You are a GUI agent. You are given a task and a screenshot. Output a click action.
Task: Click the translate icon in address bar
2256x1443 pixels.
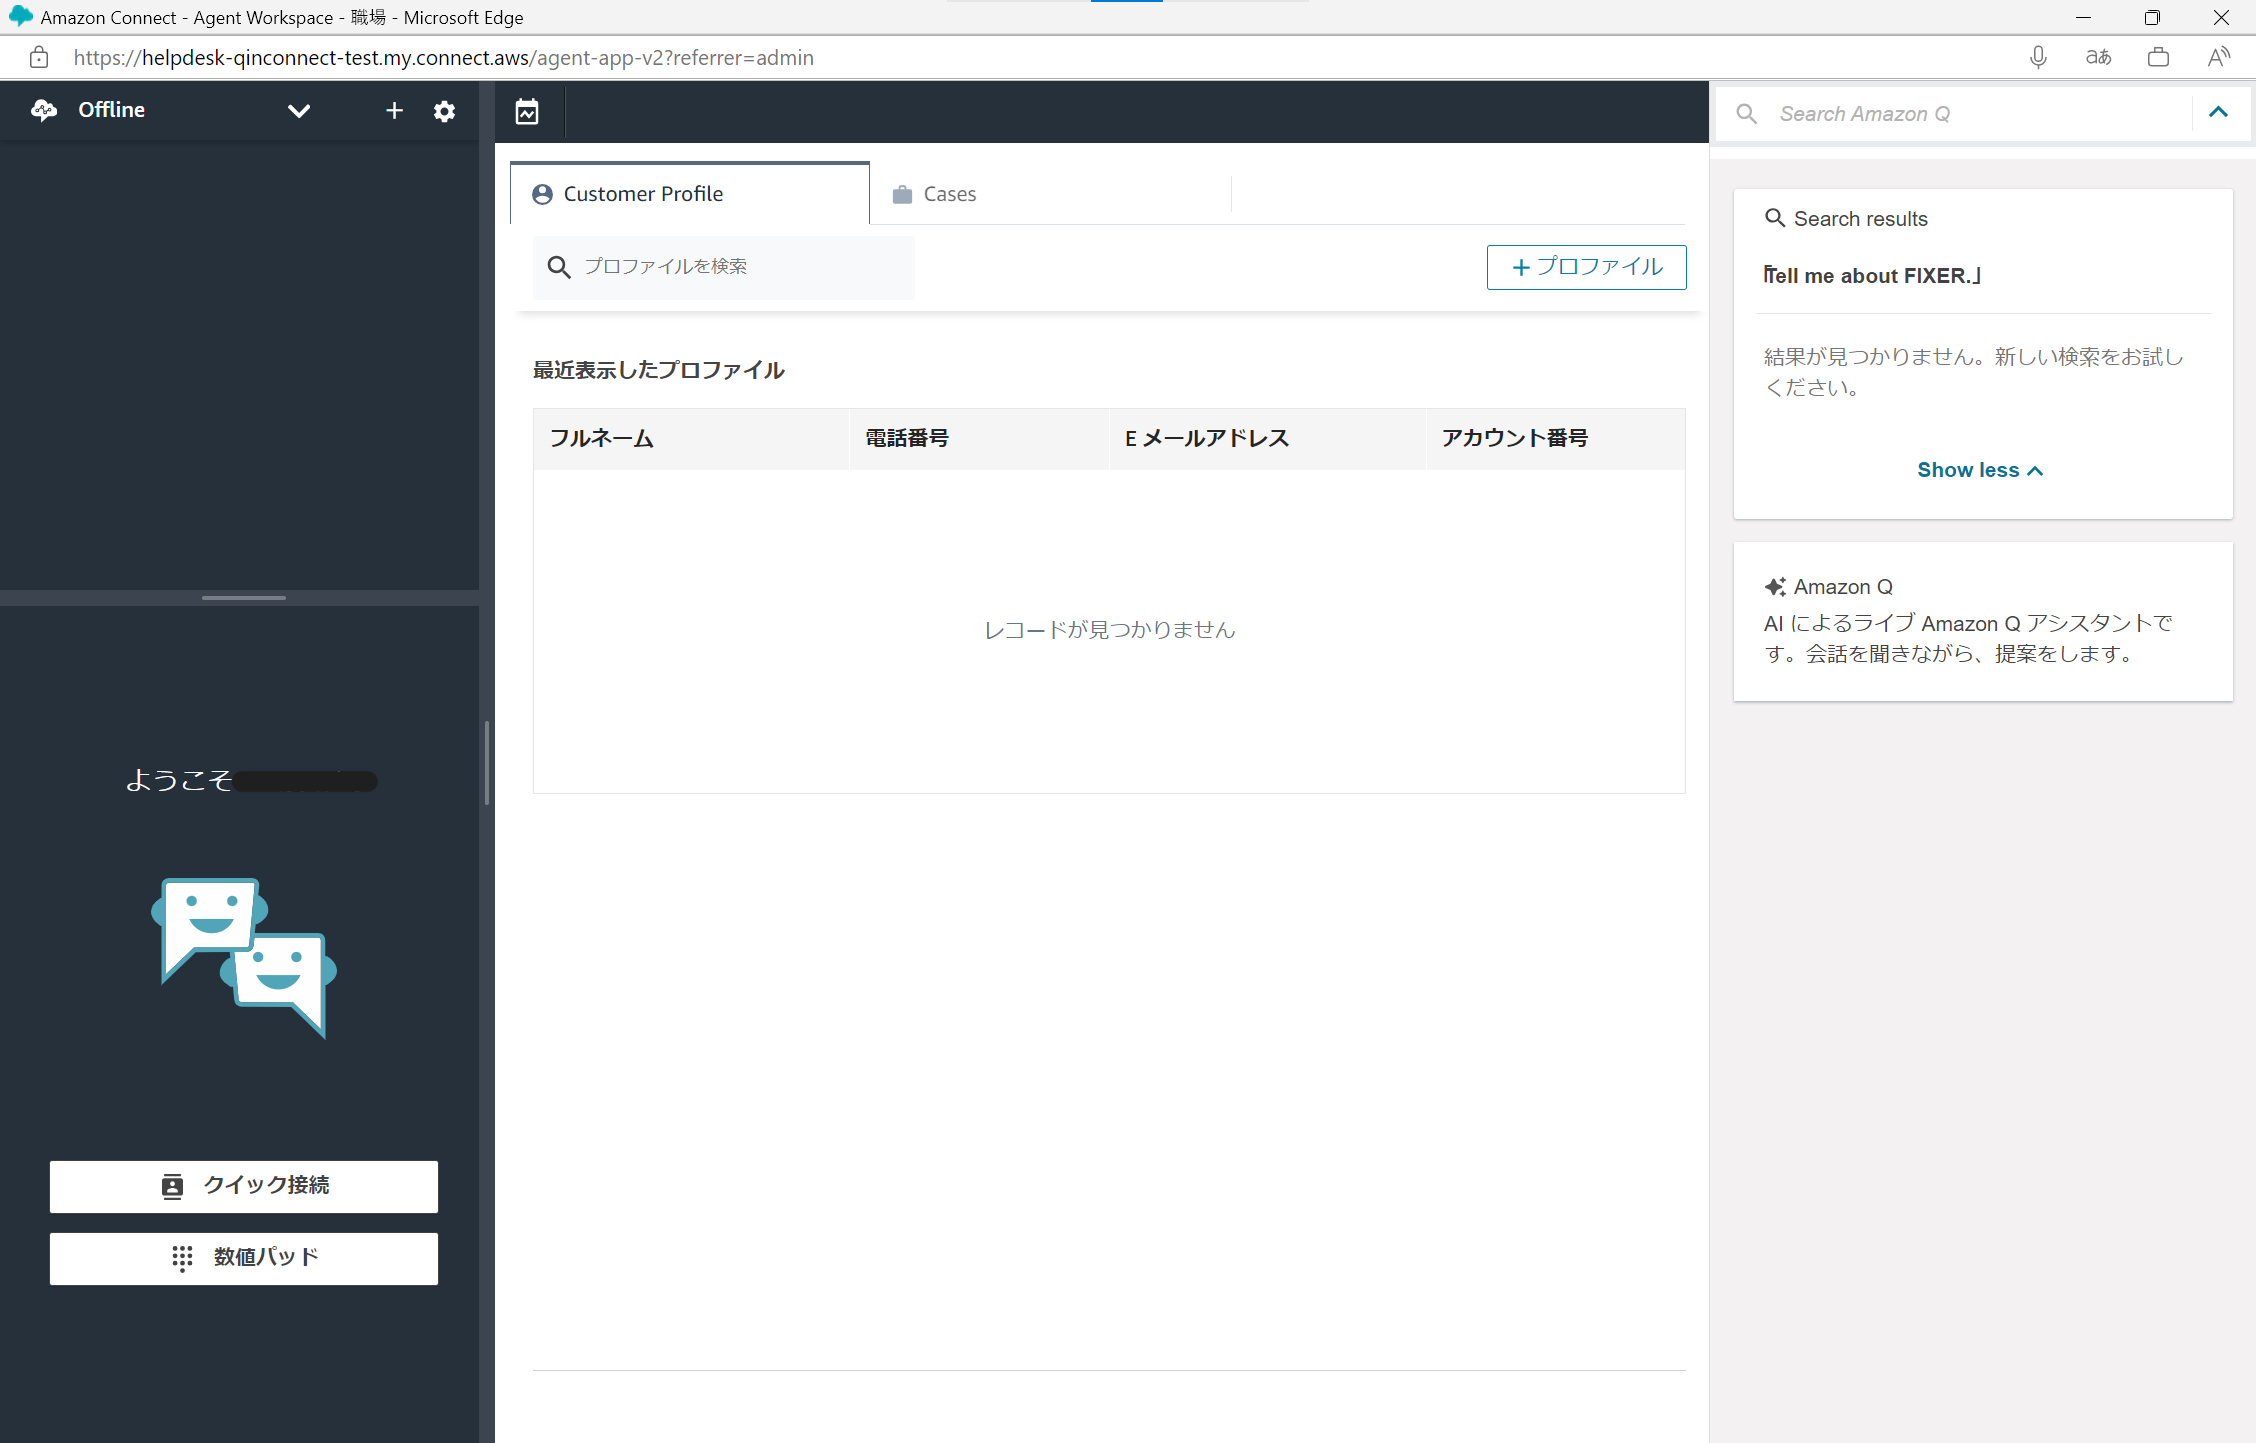tap(2098, 57)
